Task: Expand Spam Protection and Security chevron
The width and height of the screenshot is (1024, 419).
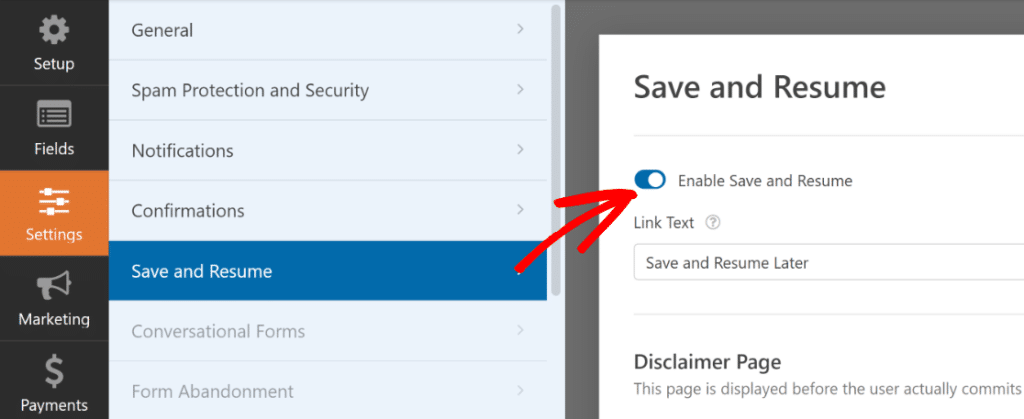Action: coord(520,90)
